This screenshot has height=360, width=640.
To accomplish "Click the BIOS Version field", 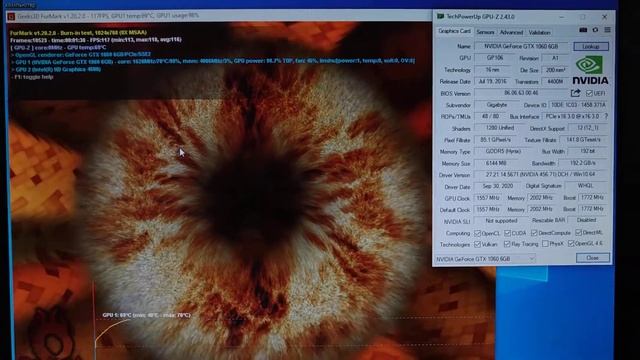I will [x=521, y=93].
